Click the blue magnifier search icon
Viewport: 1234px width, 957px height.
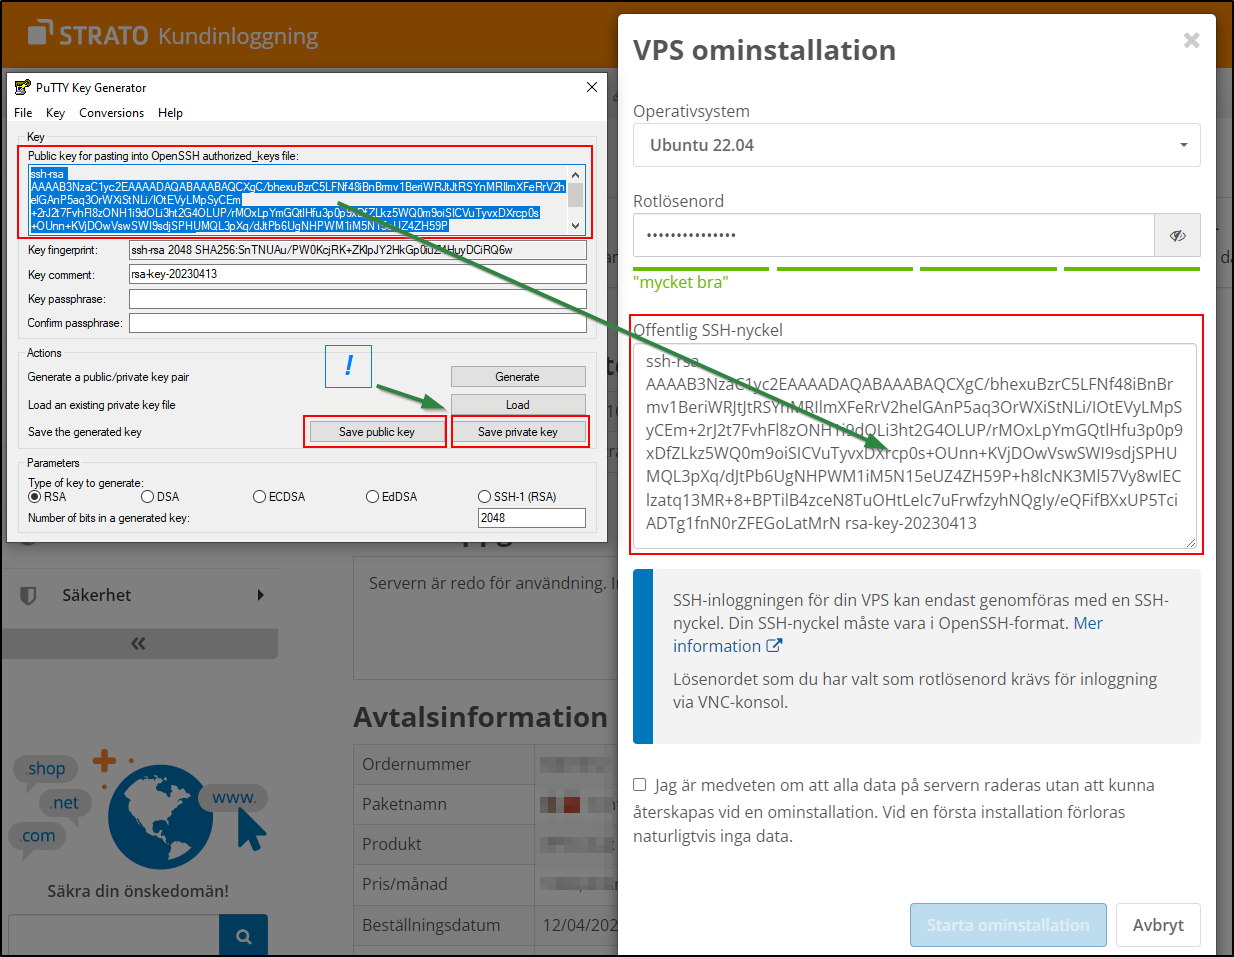[244, 936]
